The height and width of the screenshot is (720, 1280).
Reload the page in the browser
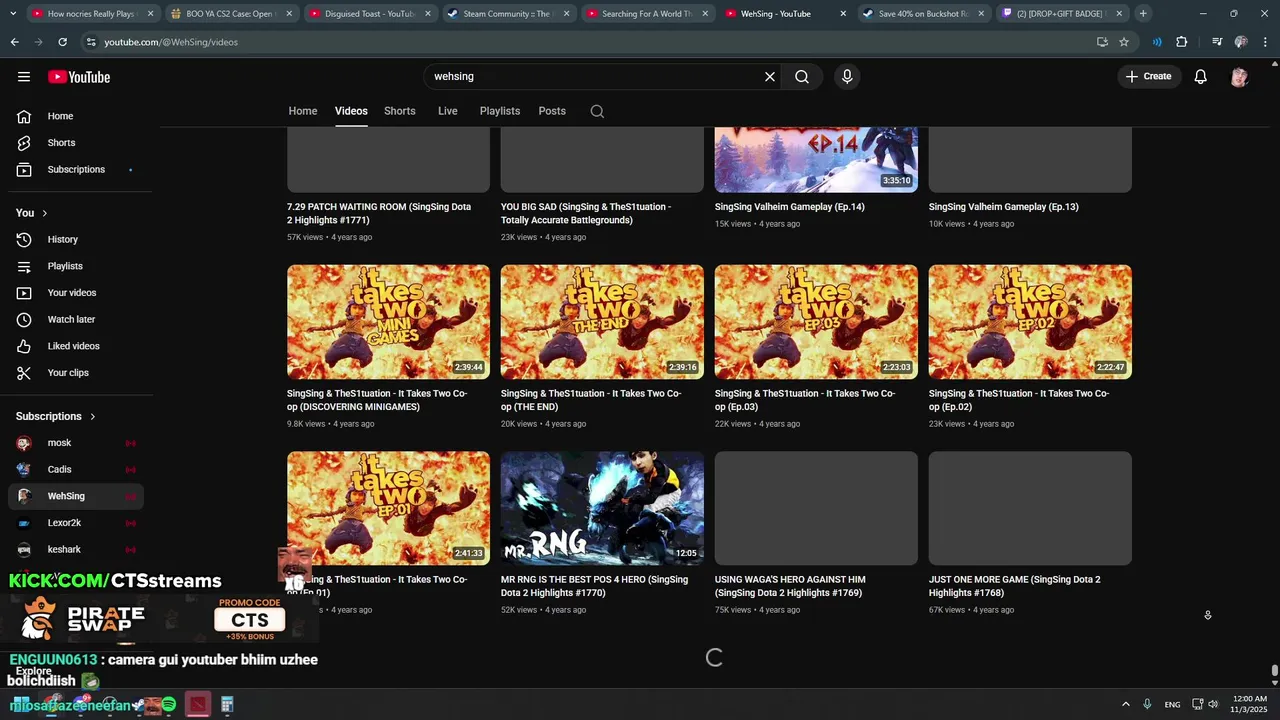tap(62, 42)
